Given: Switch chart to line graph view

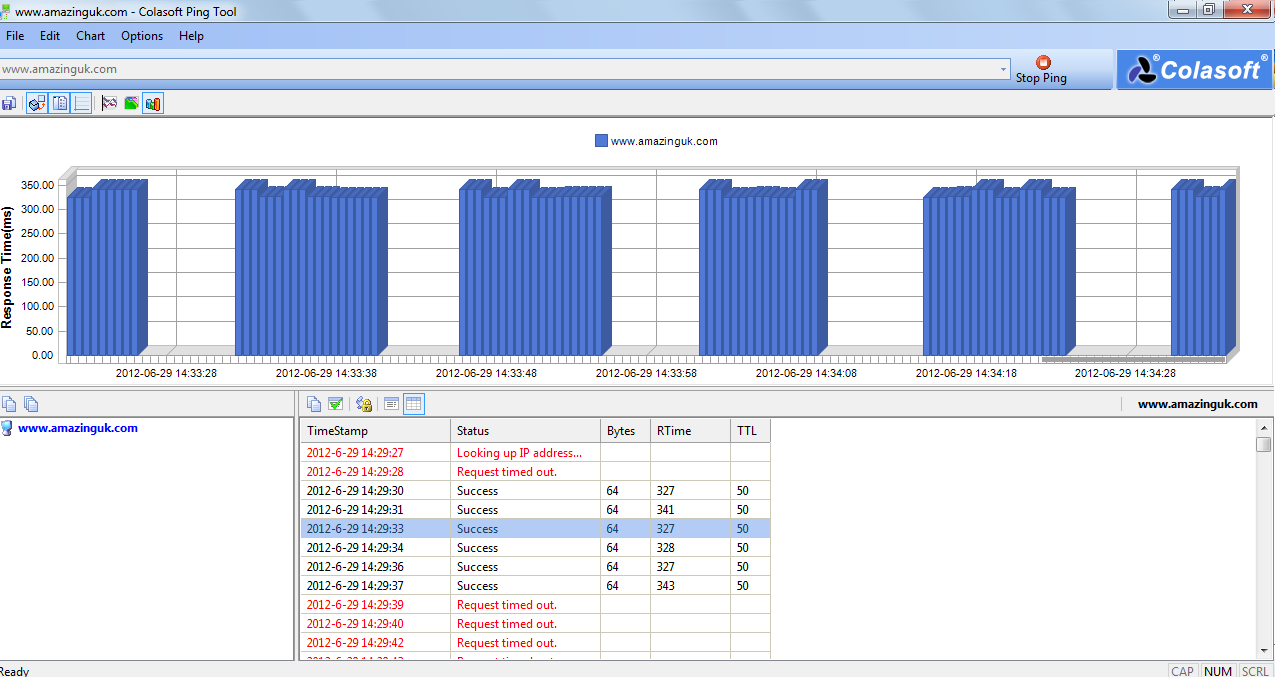Looking at the screenshot, I should [x=109, y=103].
